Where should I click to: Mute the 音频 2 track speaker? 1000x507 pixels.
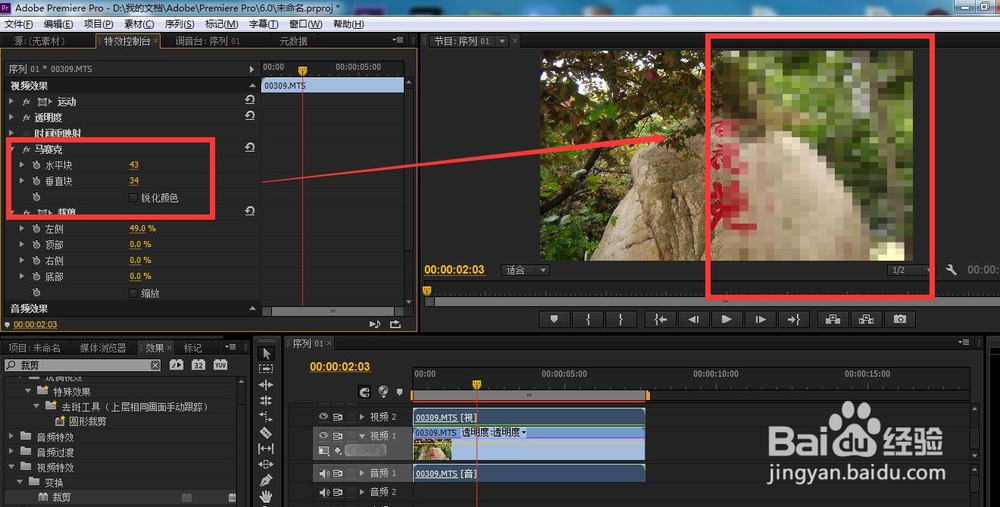pos(323,492)
